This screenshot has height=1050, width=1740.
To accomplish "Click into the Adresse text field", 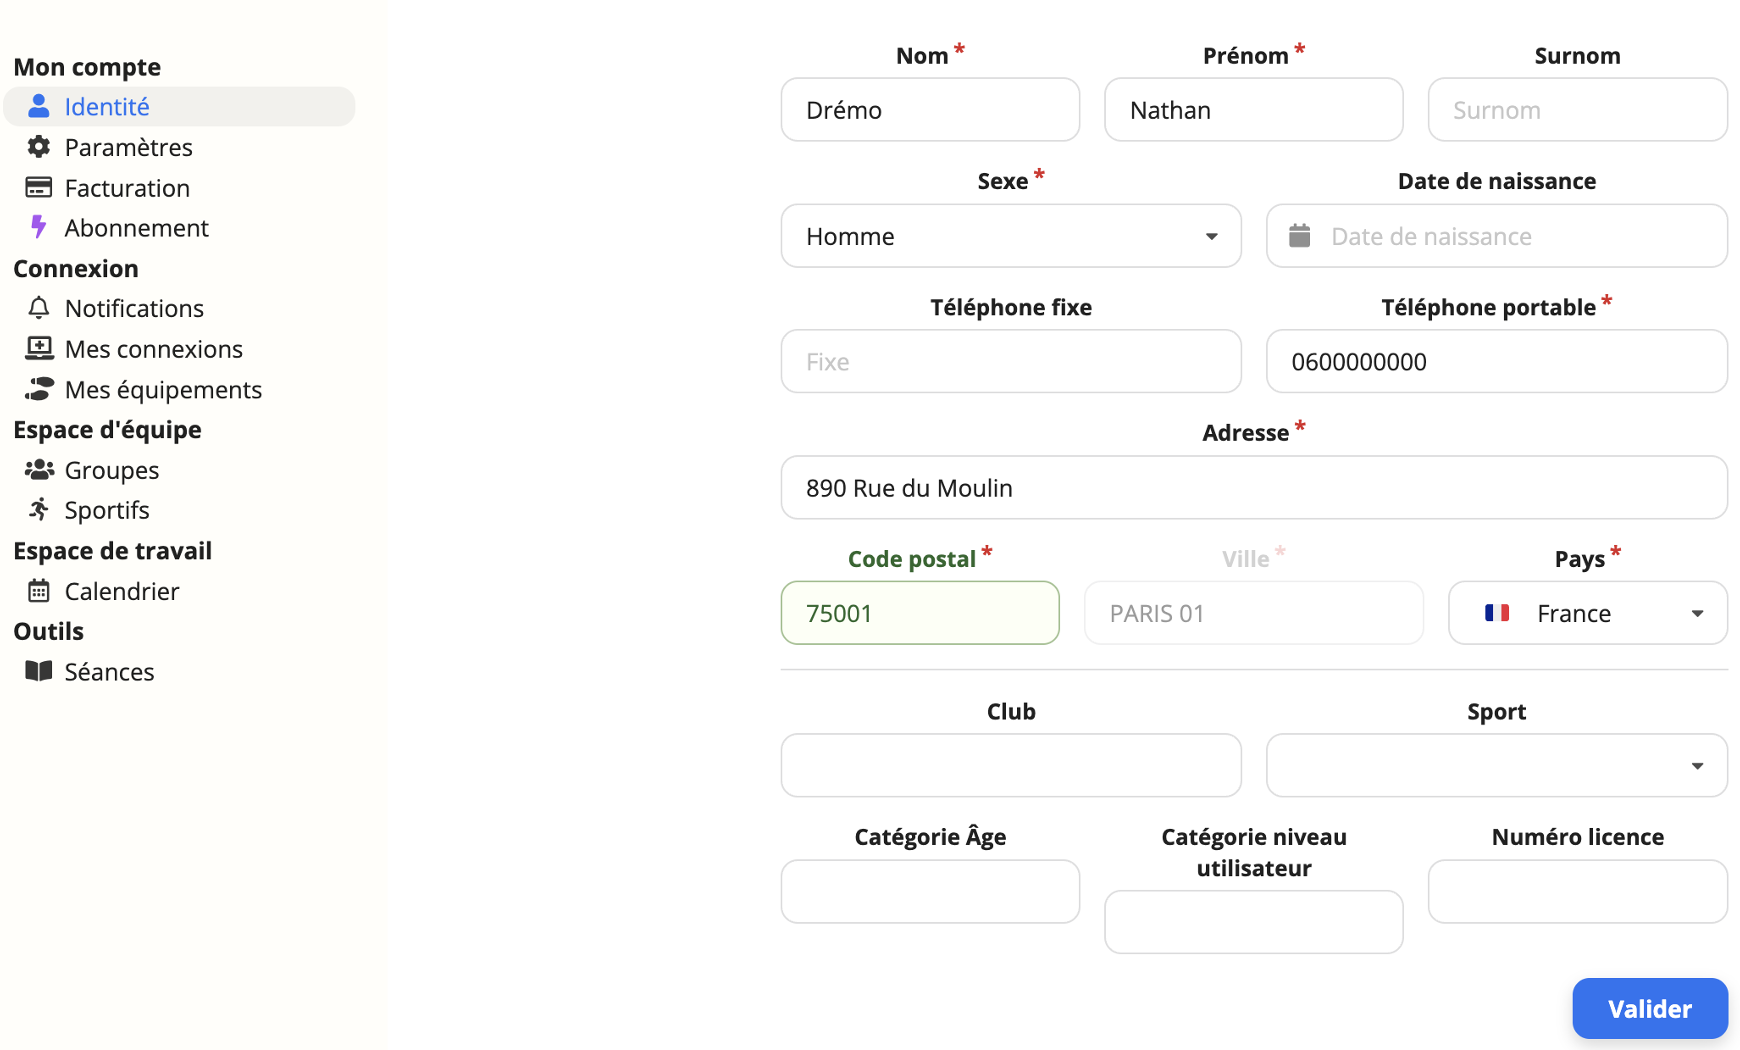I will tap(1253, 488).
